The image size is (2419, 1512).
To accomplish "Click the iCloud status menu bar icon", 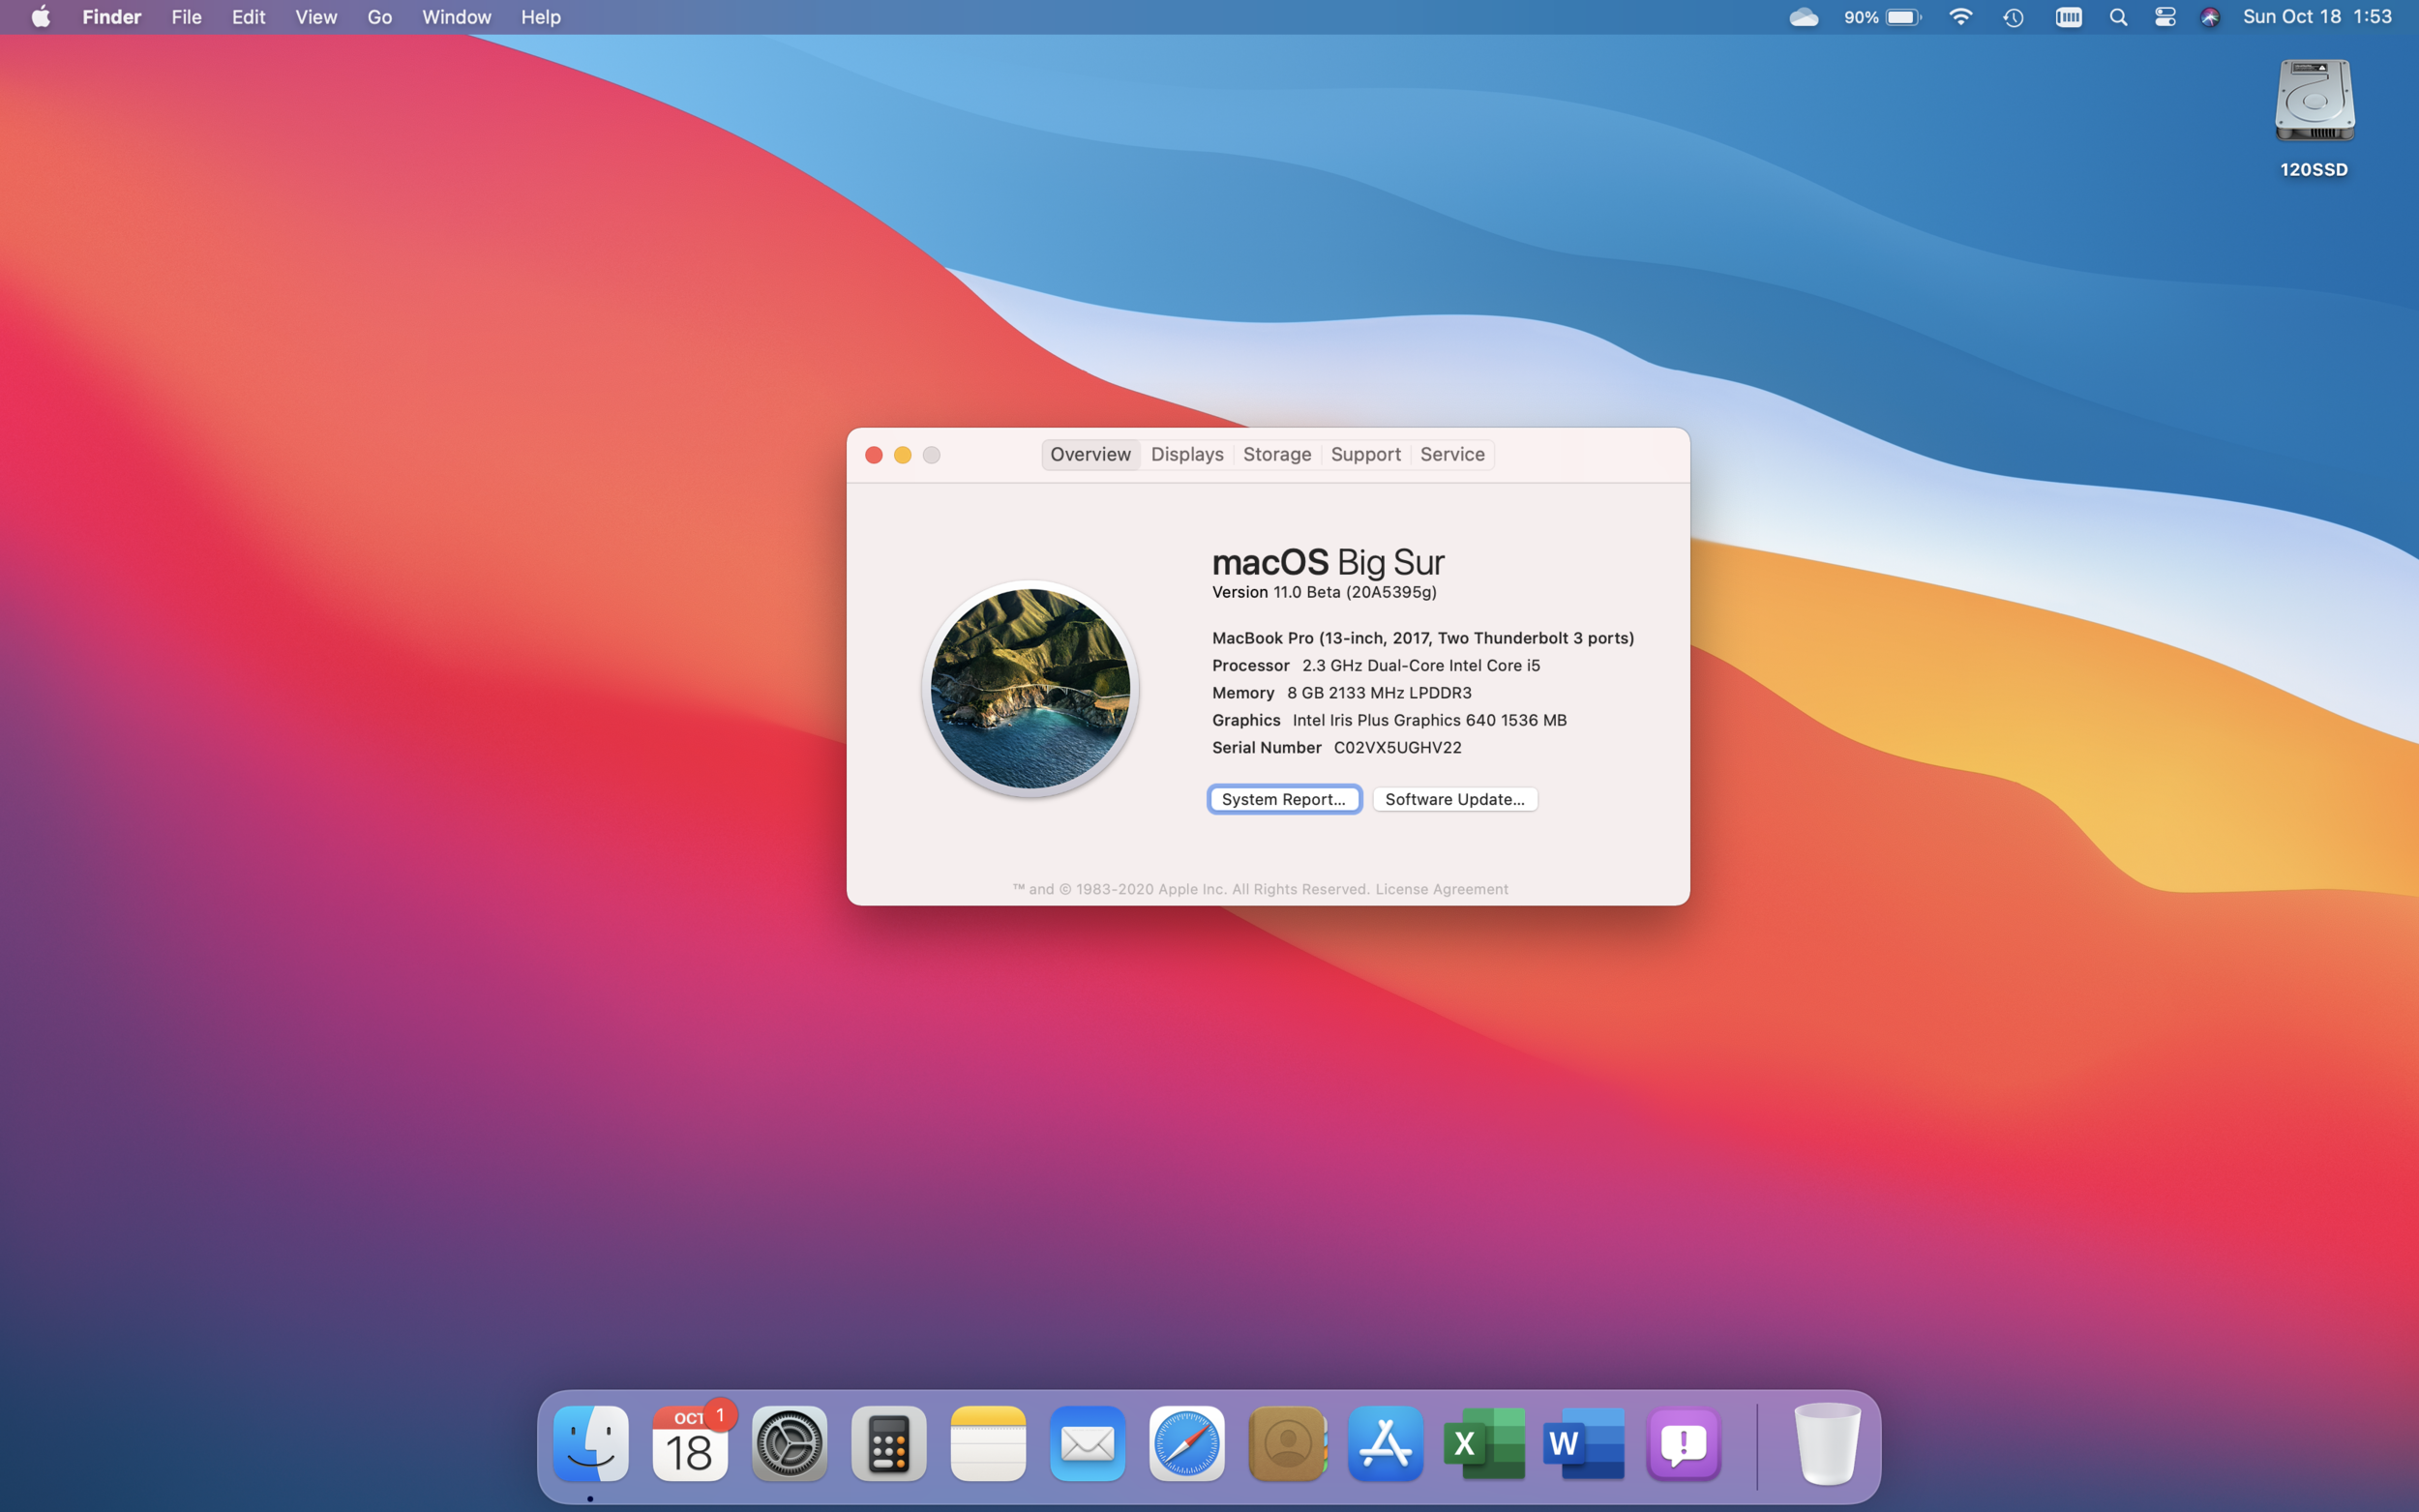I will 1804,17.
